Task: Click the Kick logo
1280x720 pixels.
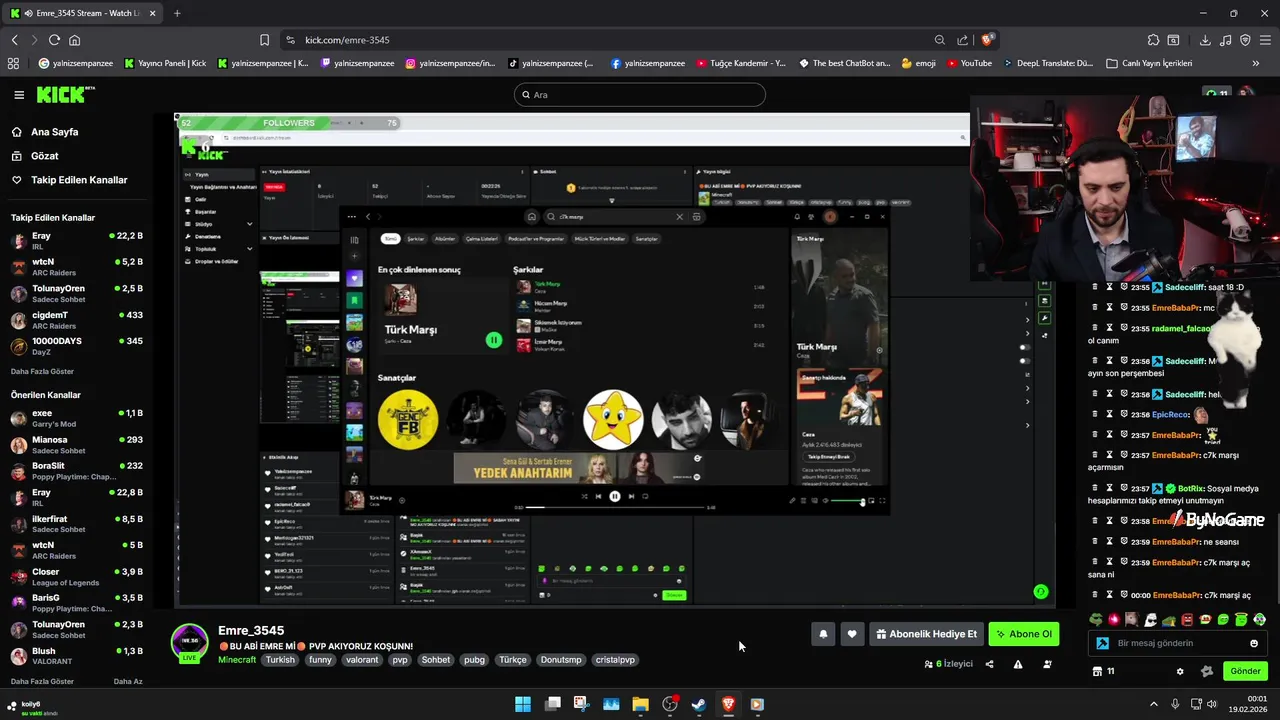Action: (66, 95)
